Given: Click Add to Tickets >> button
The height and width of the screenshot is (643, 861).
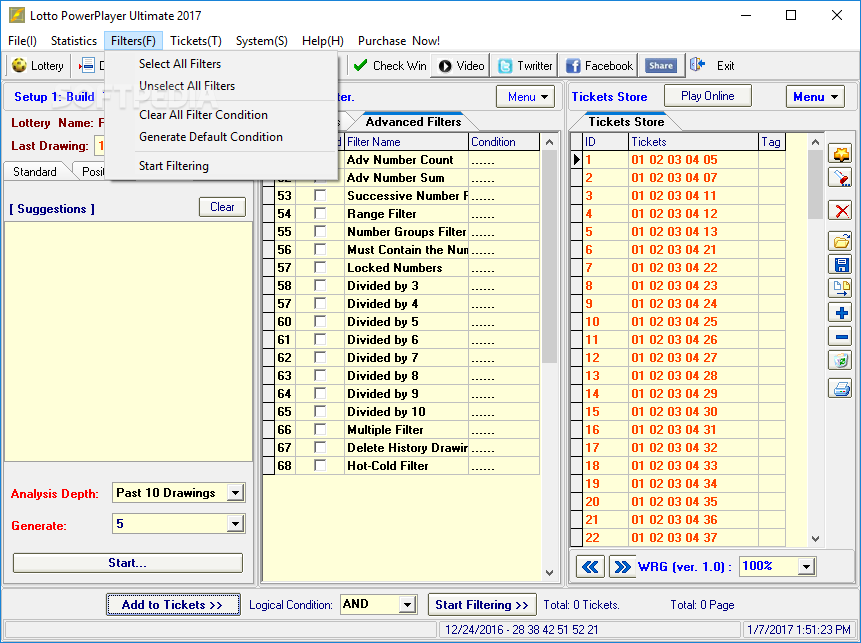Looking at the screenshot, I should click(173, 605).
